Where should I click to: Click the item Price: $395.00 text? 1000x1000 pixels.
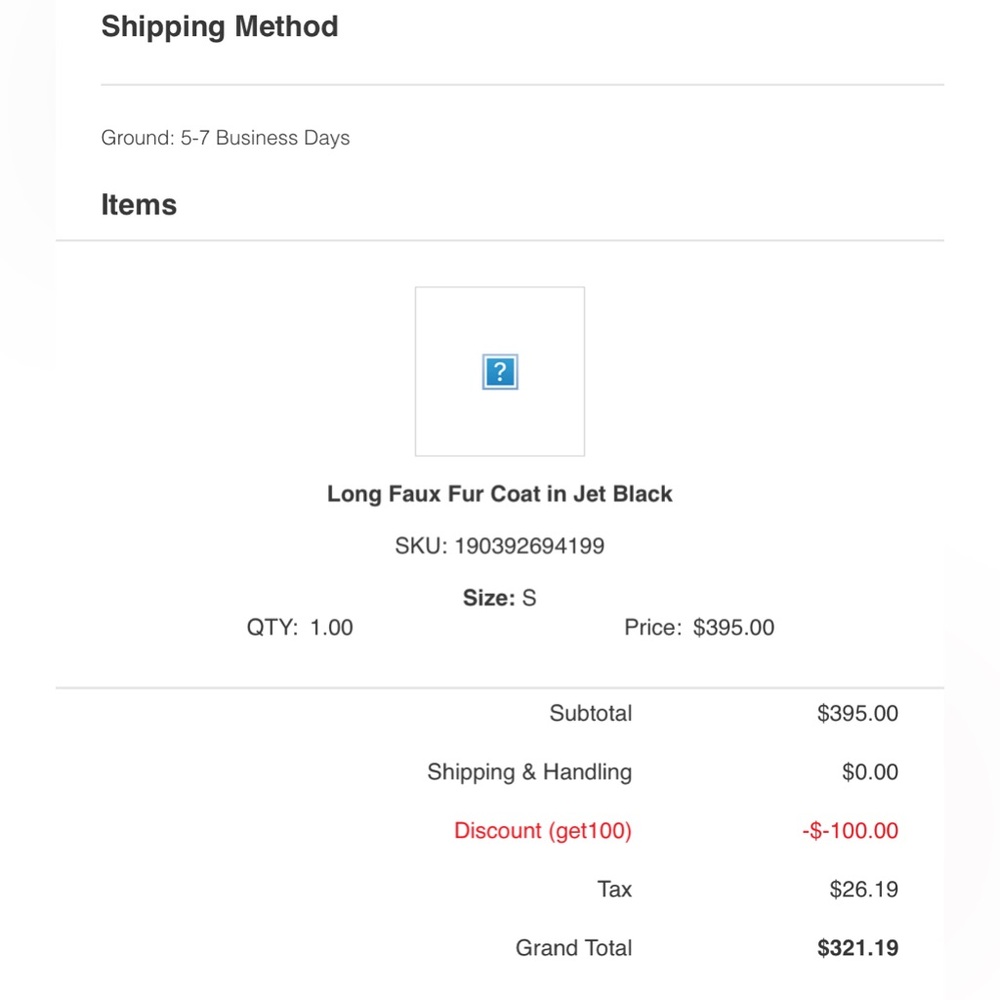(699, 628)
